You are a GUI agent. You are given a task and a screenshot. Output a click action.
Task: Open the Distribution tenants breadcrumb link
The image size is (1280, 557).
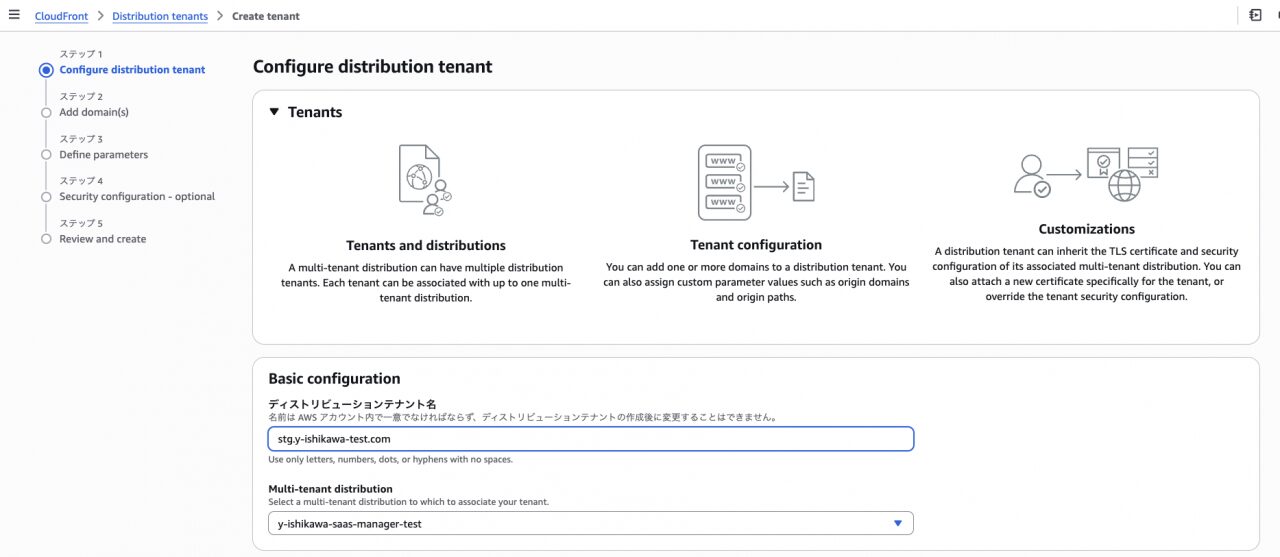160,16
